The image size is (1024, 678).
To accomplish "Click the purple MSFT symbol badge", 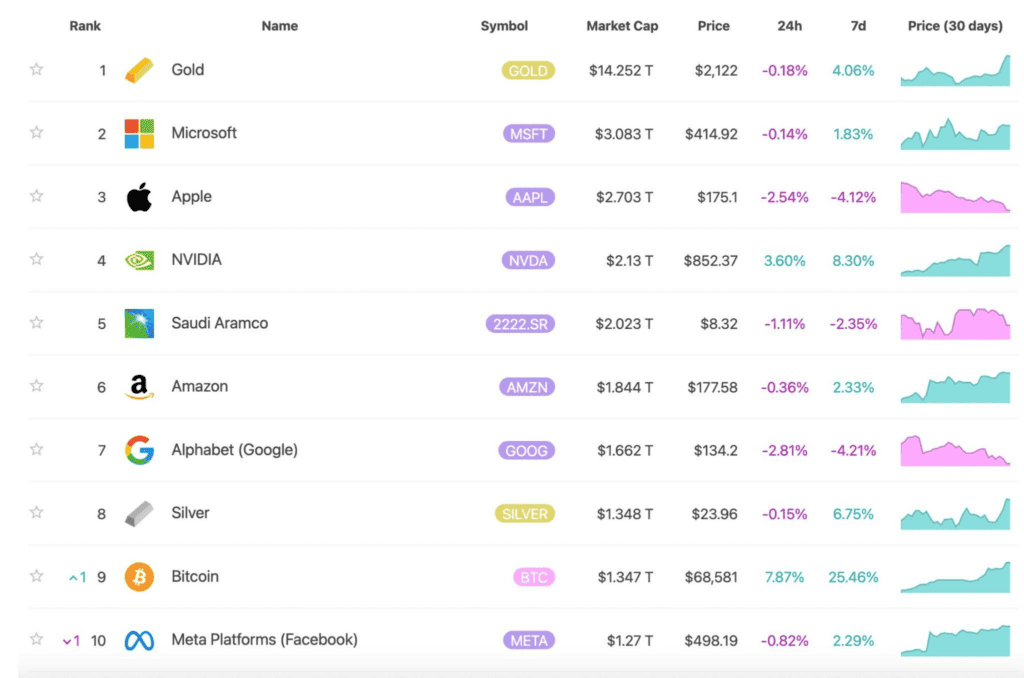I will tap(529, 134).
